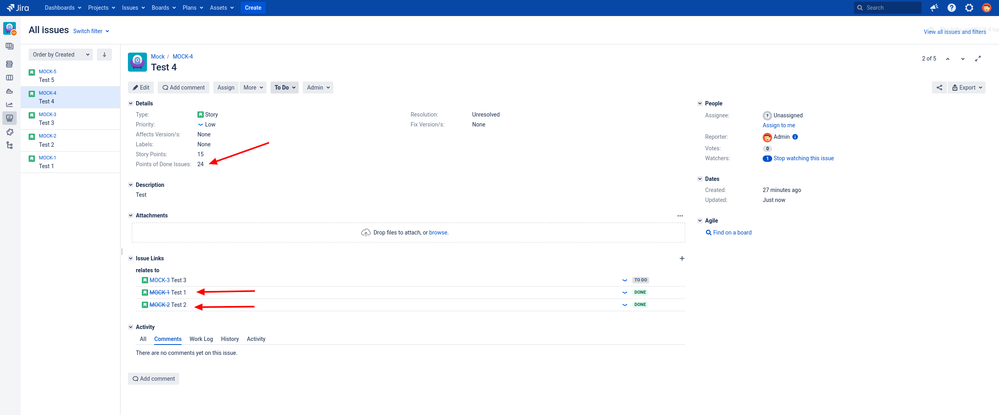Collapse the Issue Links section
Image resolution: width=999 pixels, height=415 pixels.
point(131,258)
